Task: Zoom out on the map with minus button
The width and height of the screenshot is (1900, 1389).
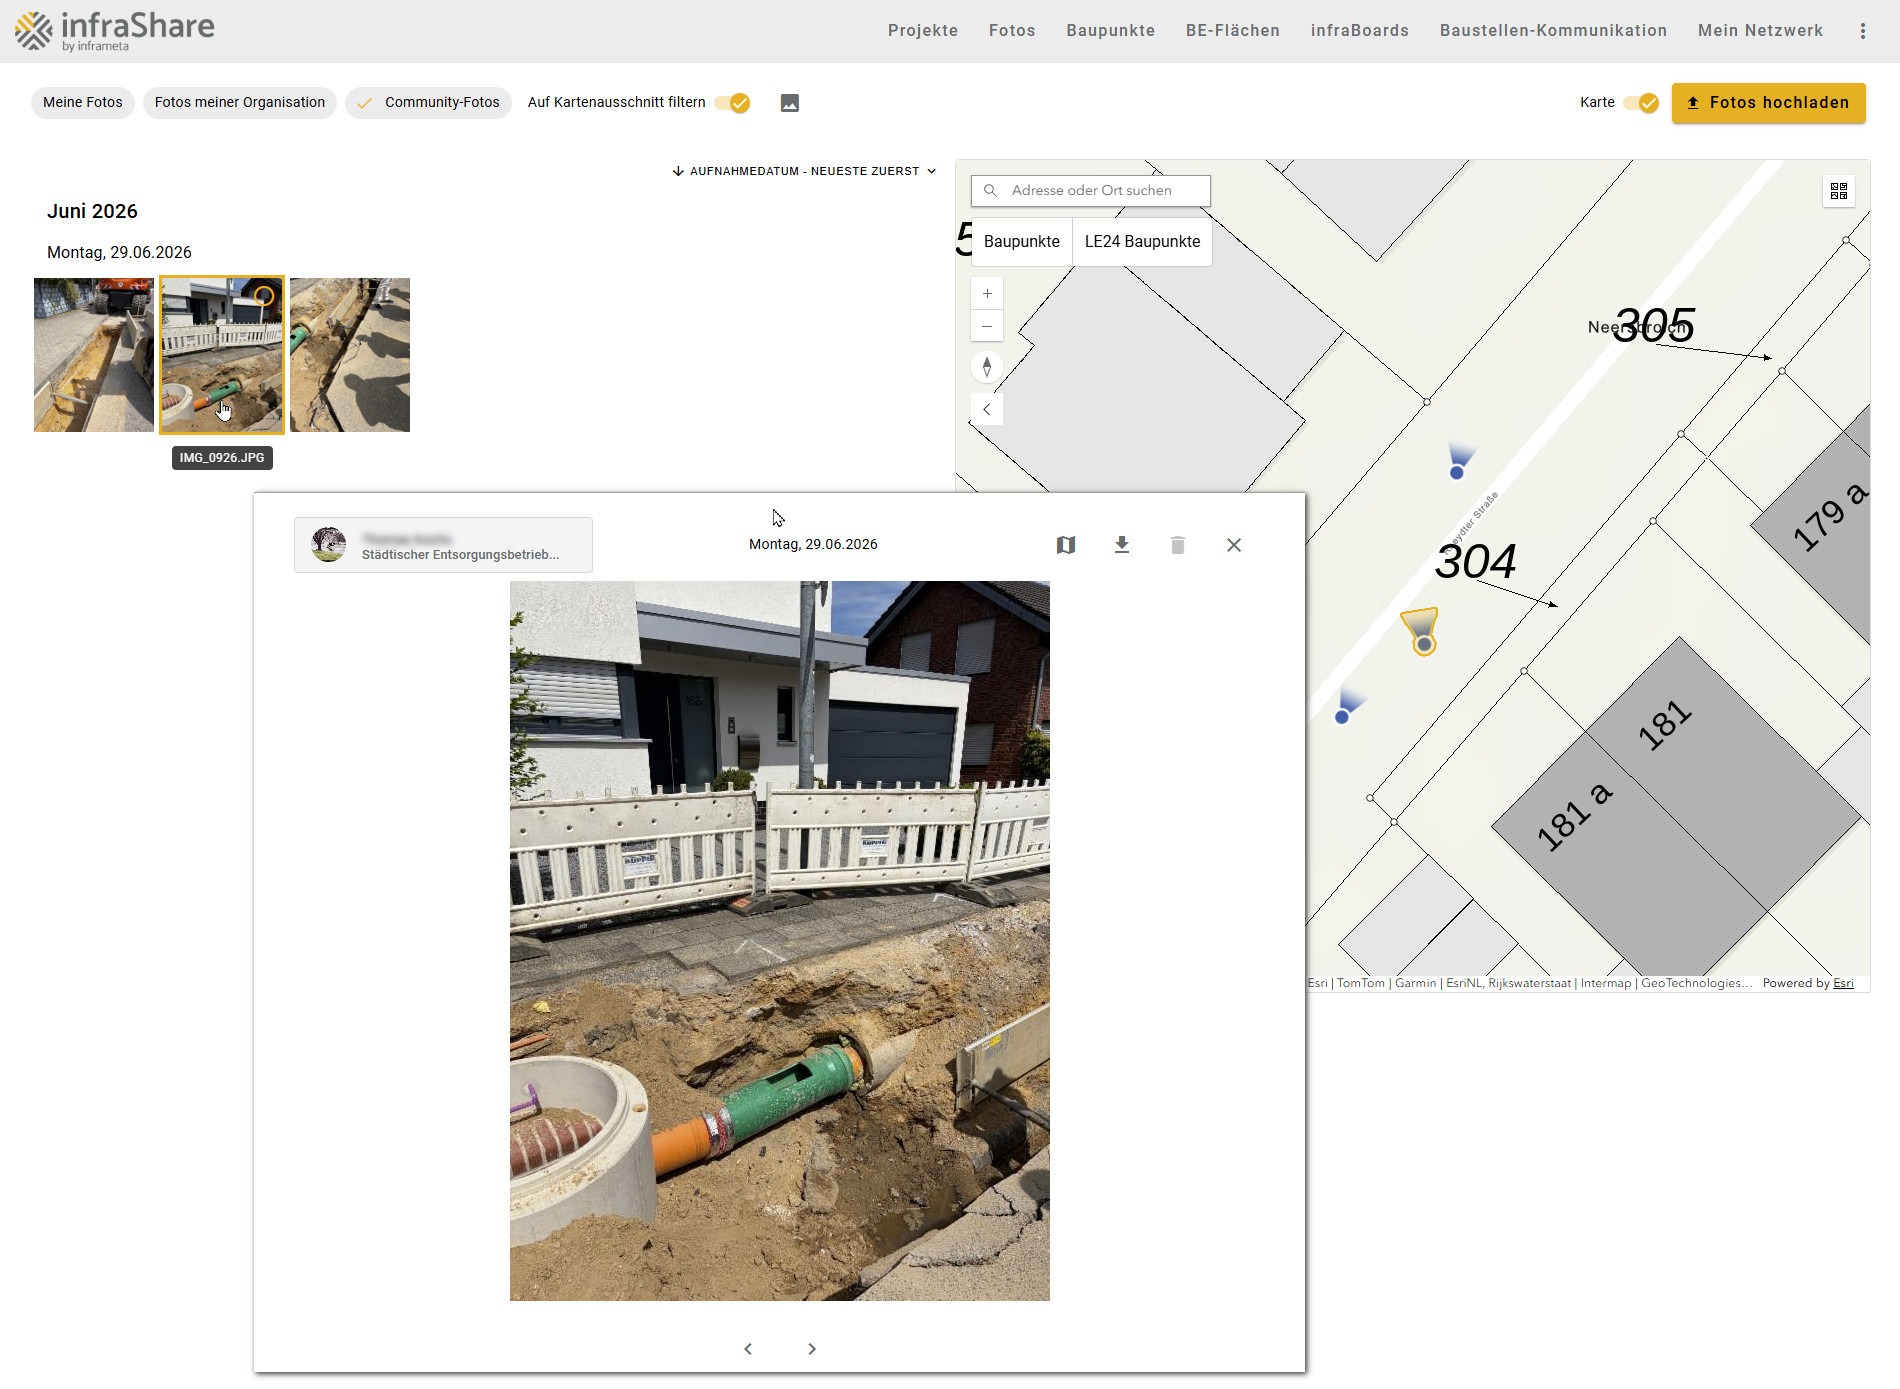Action: click(987, 326)
